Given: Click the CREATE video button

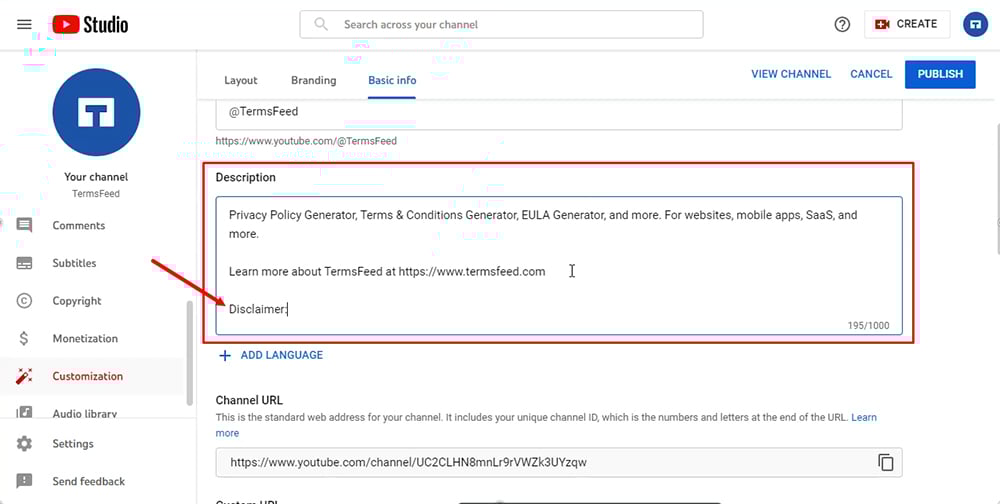Looking at the screenshot, I should click(x=907, y=24).
